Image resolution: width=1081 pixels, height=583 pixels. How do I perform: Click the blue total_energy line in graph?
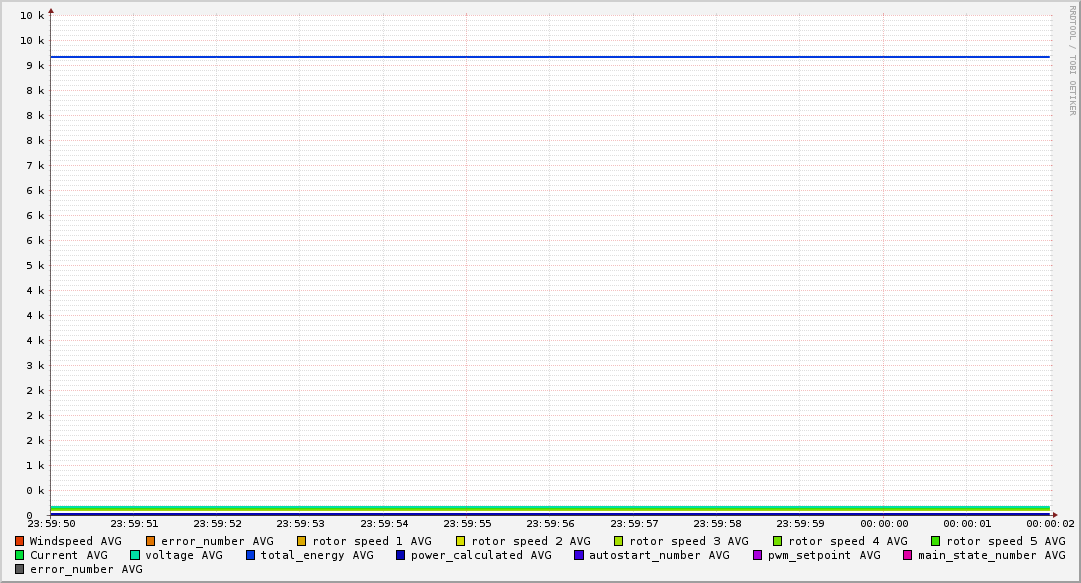coord(550,57)
